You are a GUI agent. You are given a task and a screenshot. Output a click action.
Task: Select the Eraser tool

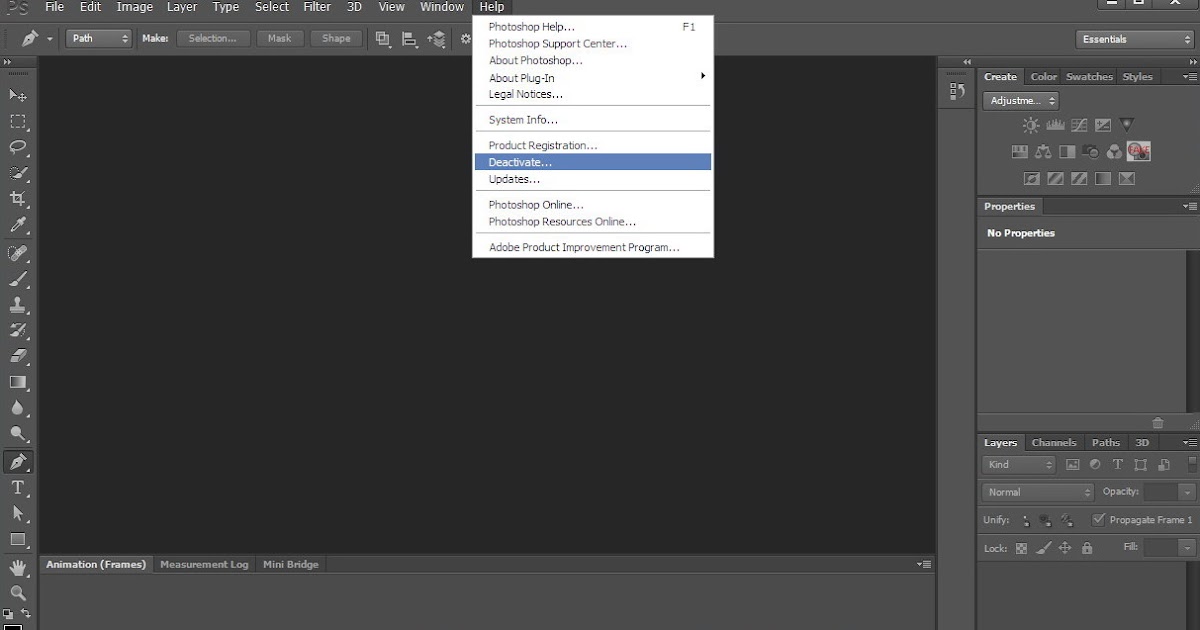point(18,357)
